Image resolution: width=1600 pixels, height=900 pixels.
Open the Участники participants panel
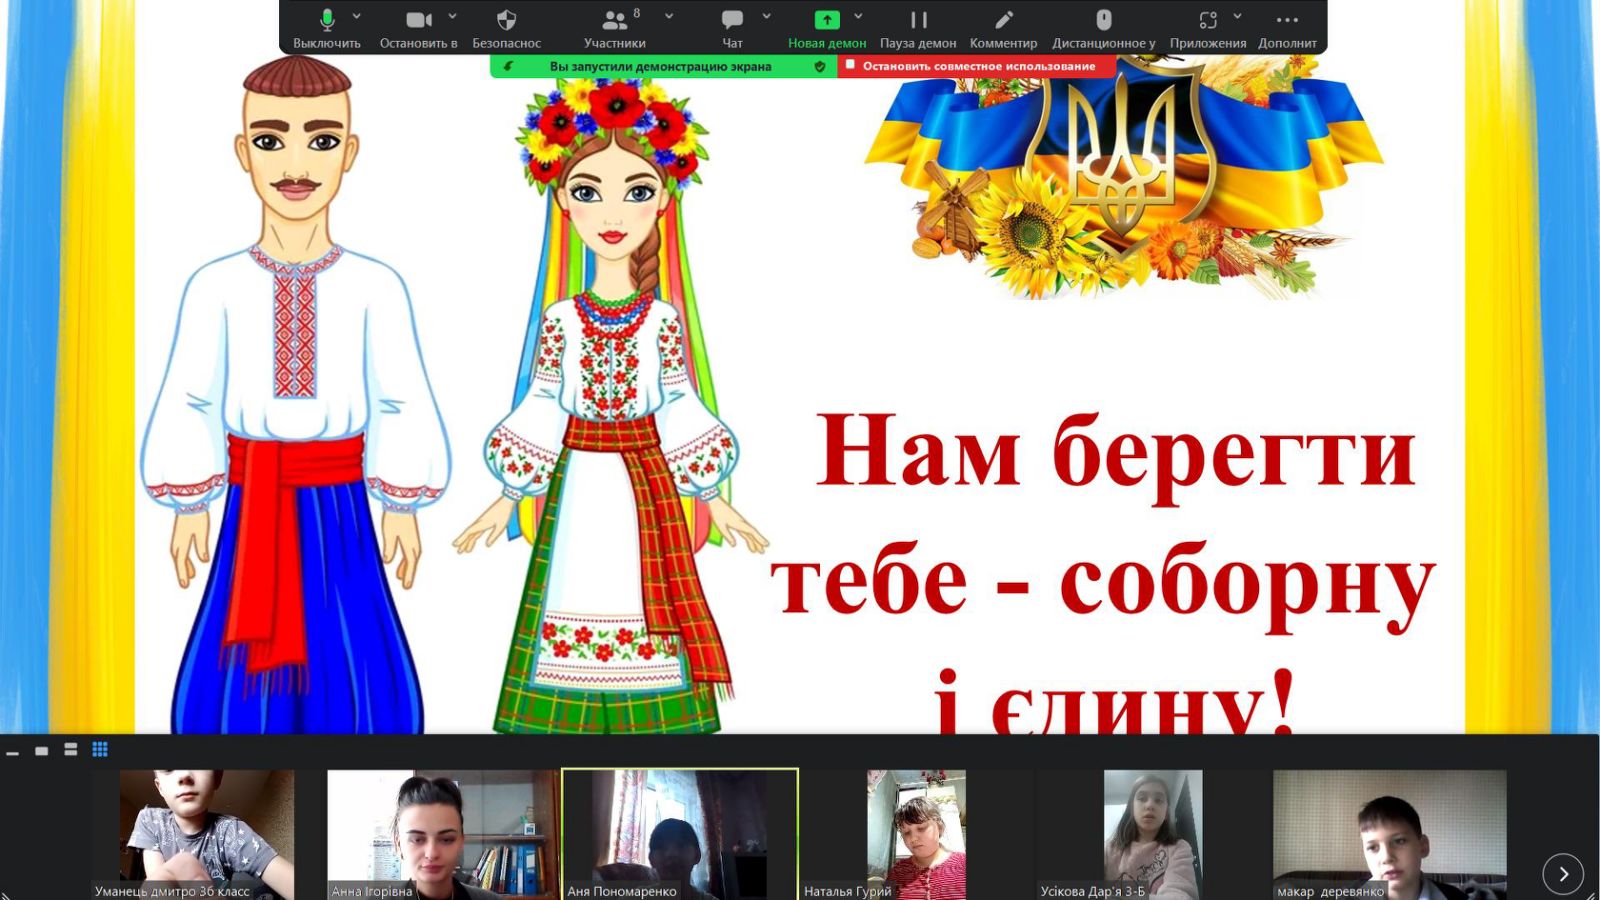(614, 27)
